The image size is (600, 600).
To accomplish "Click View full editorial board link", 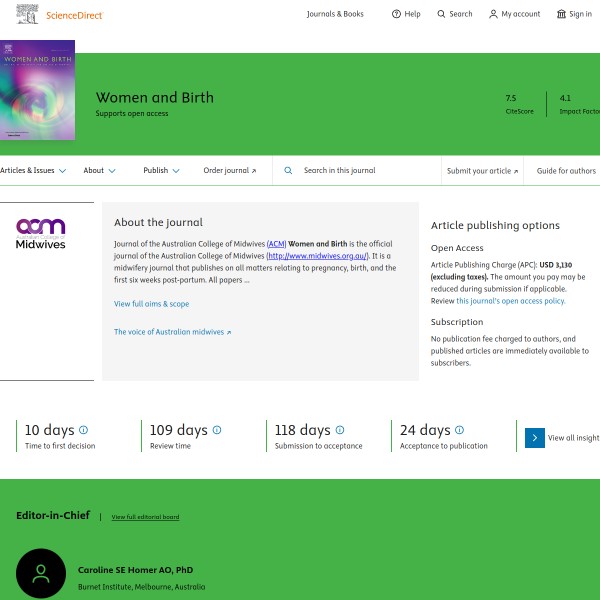I will [145, 517].
